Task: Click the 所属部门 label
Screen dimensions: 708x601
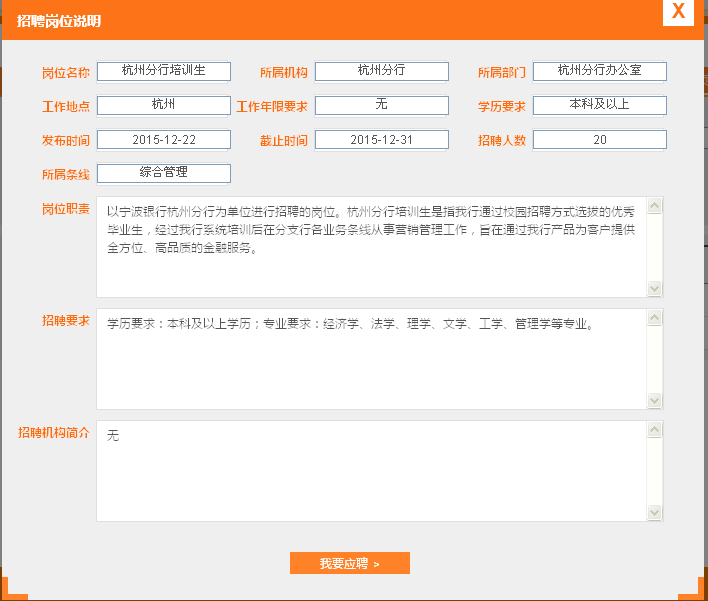Action: [x=502, y=73]
